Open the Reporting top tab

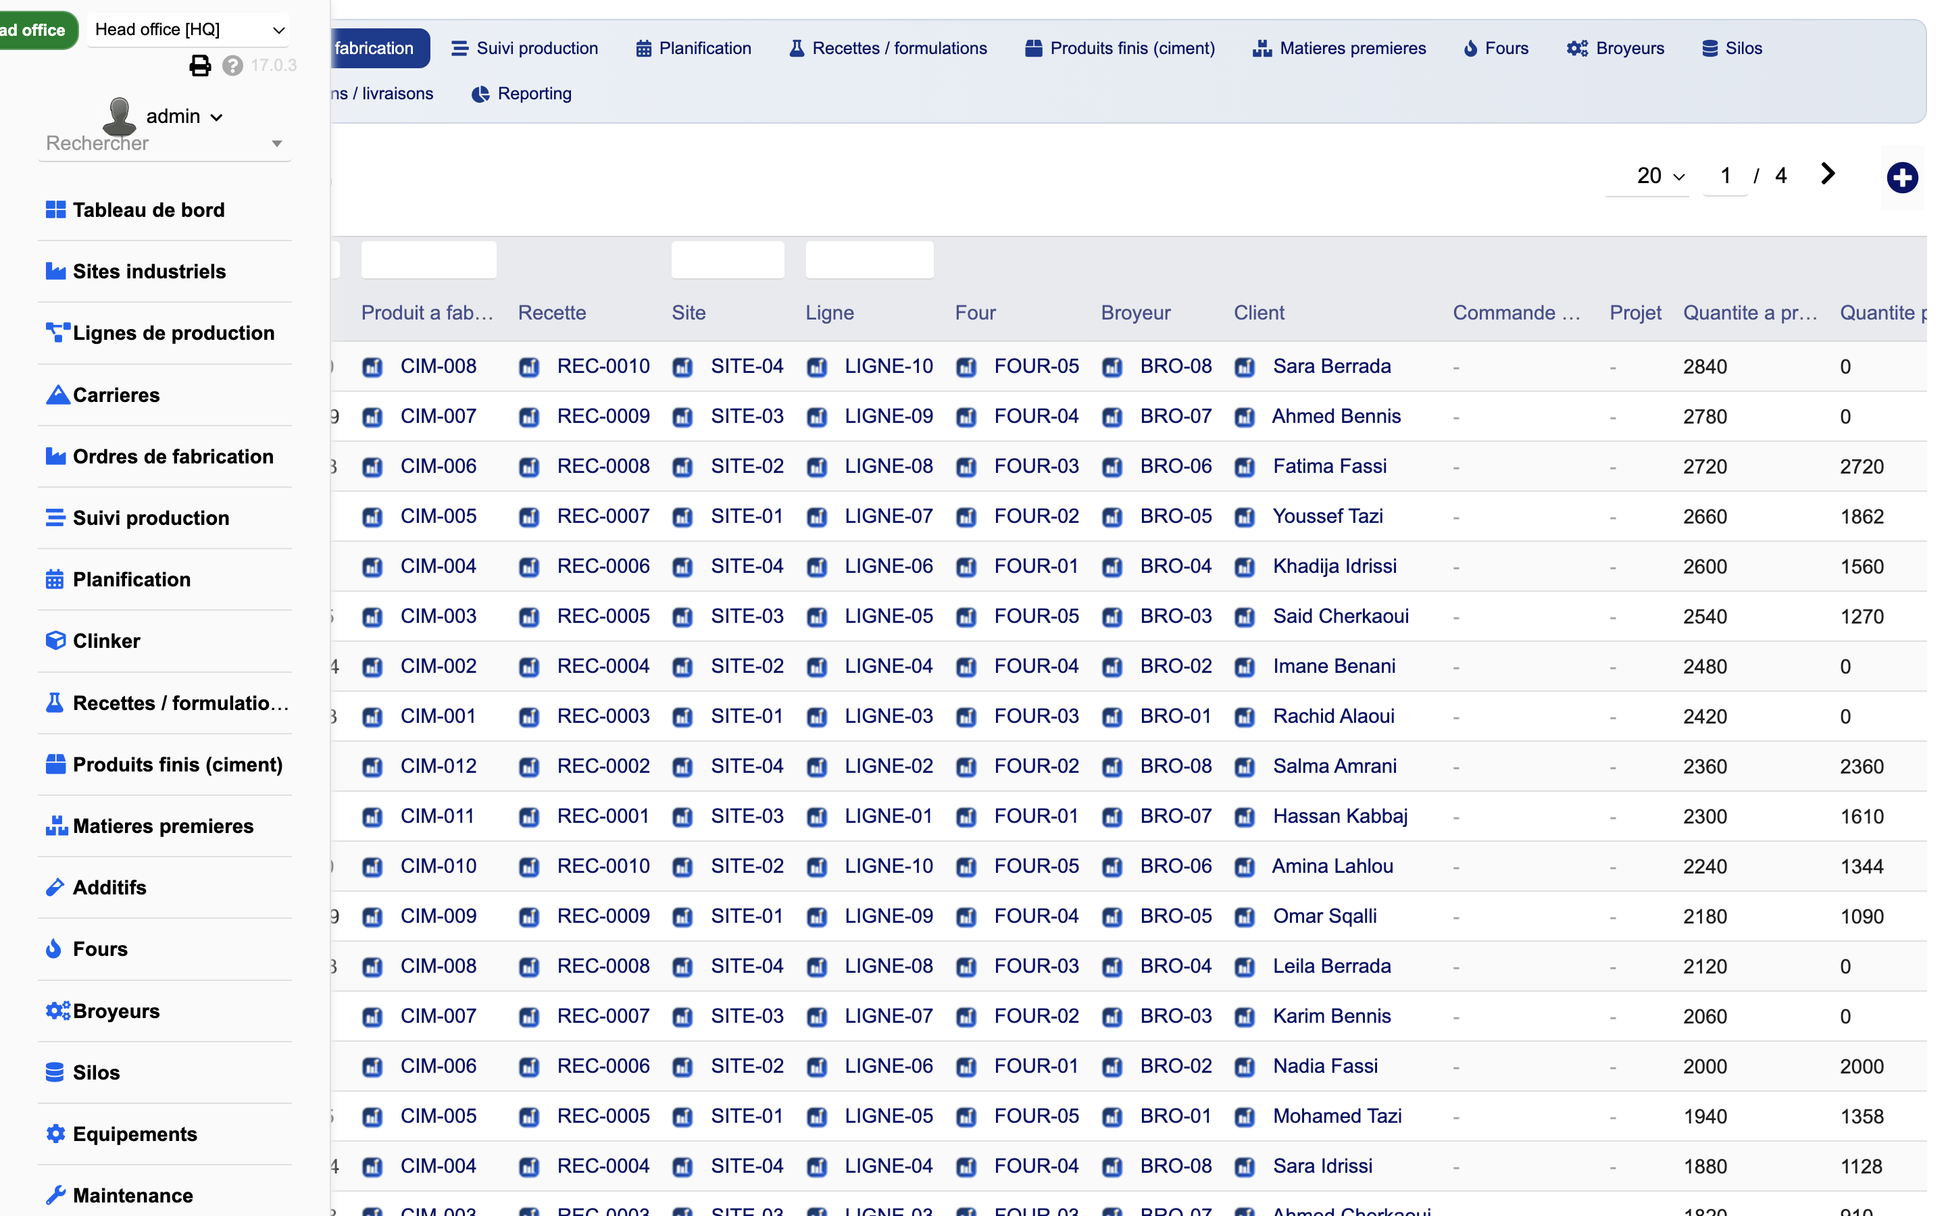coord(522,93)
